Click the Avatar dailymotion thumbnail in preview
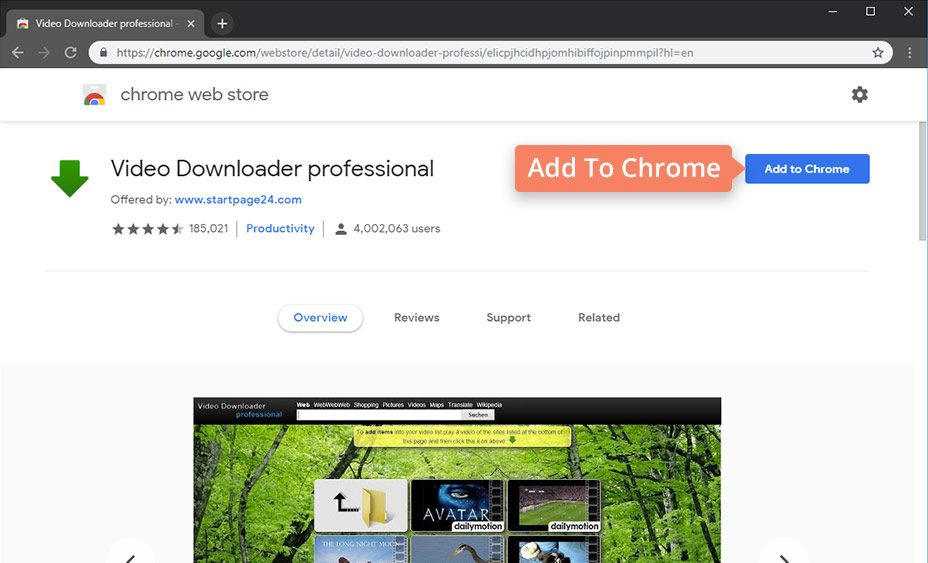928x563 pixels. pyautogui.click(x=457, y=505)
